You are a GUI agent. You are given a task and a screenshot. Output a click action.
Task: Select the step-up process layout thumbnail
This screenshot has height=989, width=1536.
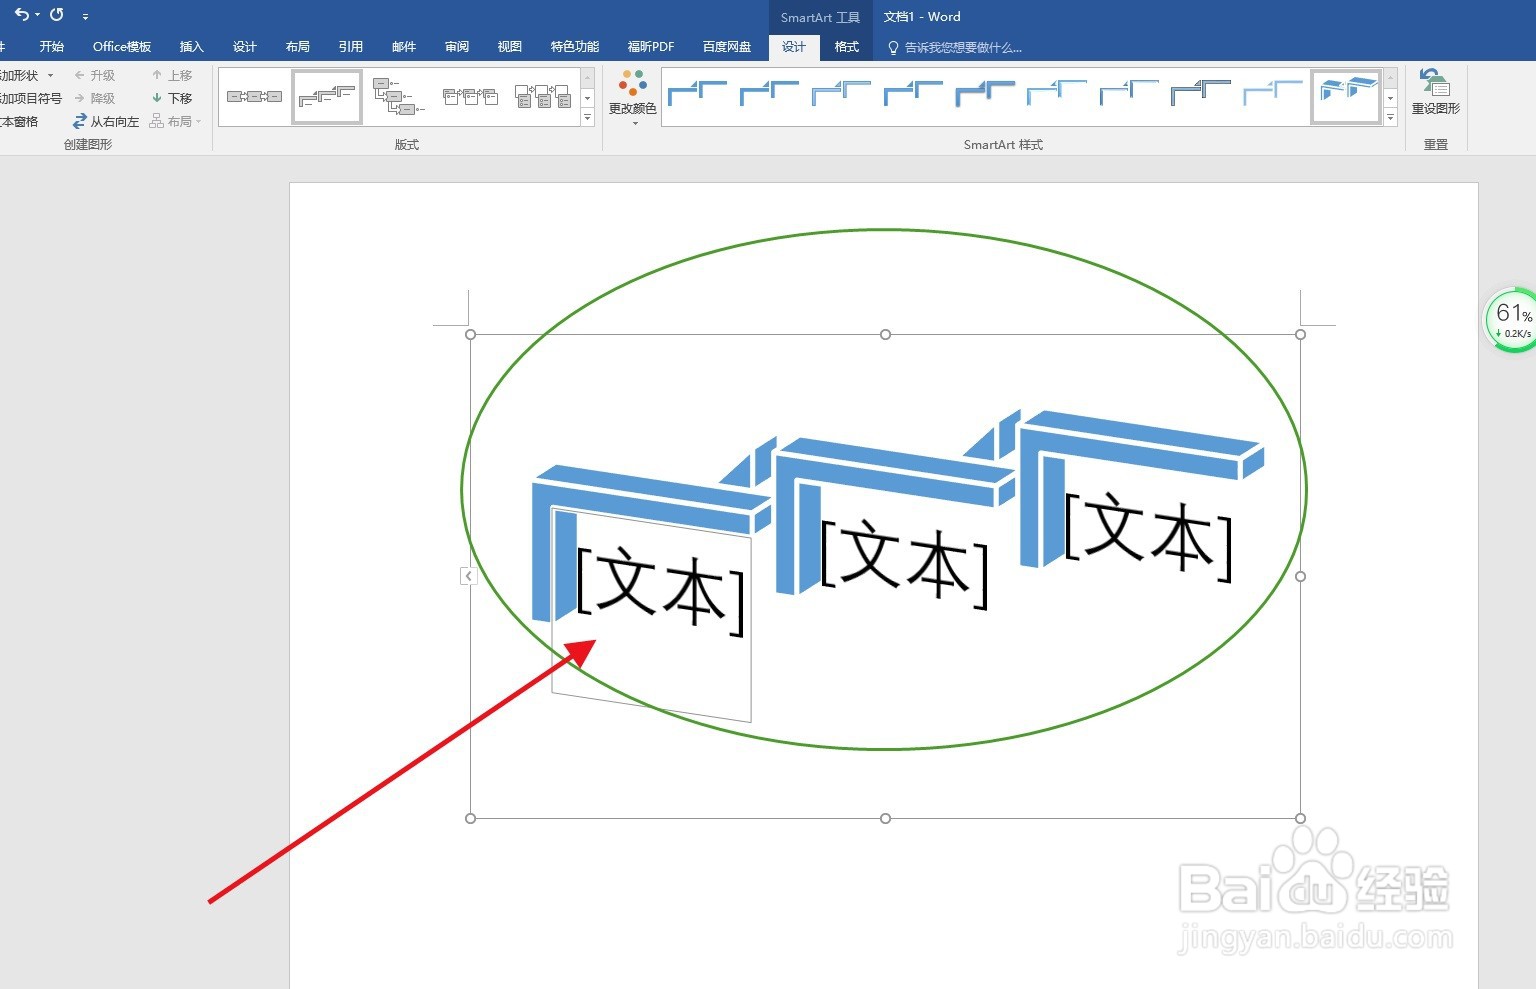click(327, 97)
